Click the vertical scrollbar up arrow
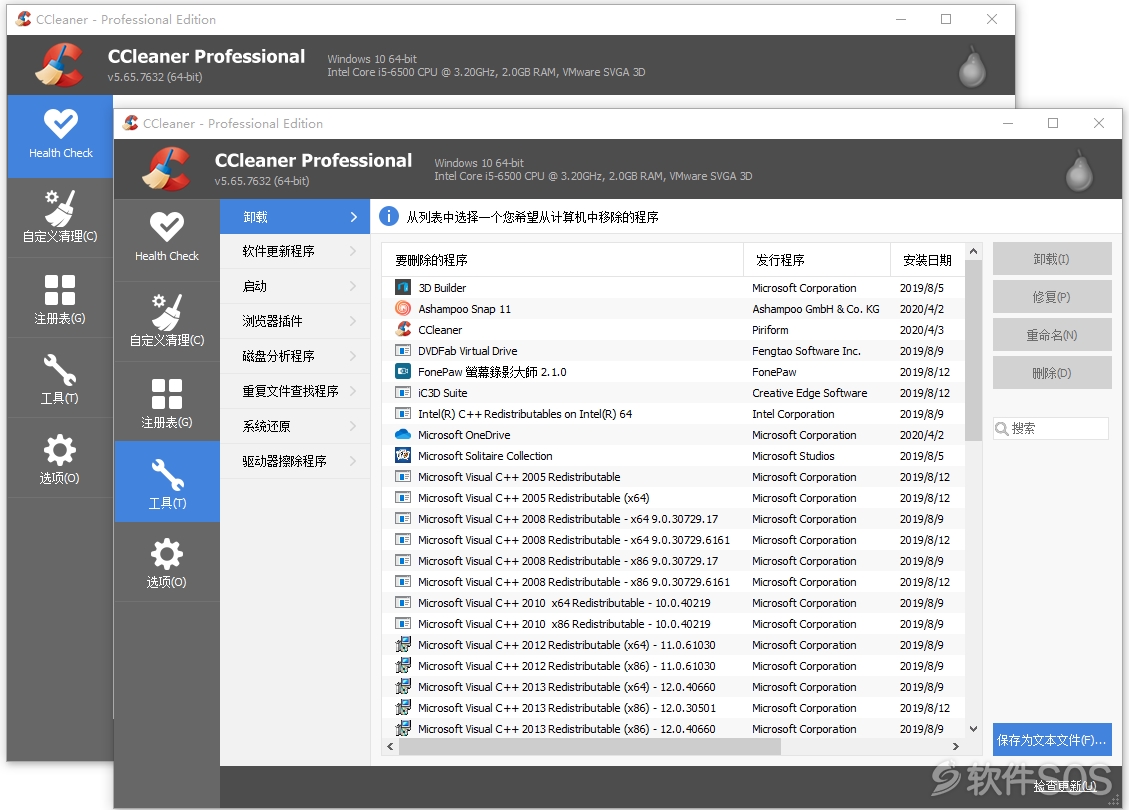This screenshot has height=810, width=1129. pyautogui.click(x=973, y=251)
